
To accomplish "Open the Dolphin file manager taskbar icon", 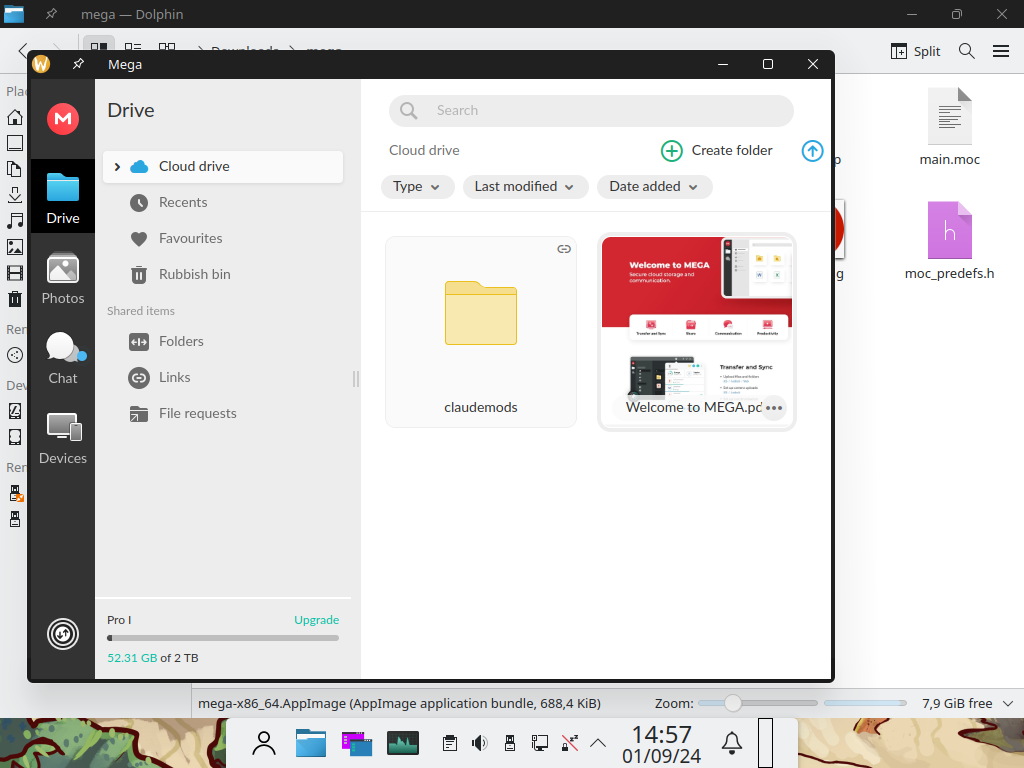I will click(x=311, y=743).
